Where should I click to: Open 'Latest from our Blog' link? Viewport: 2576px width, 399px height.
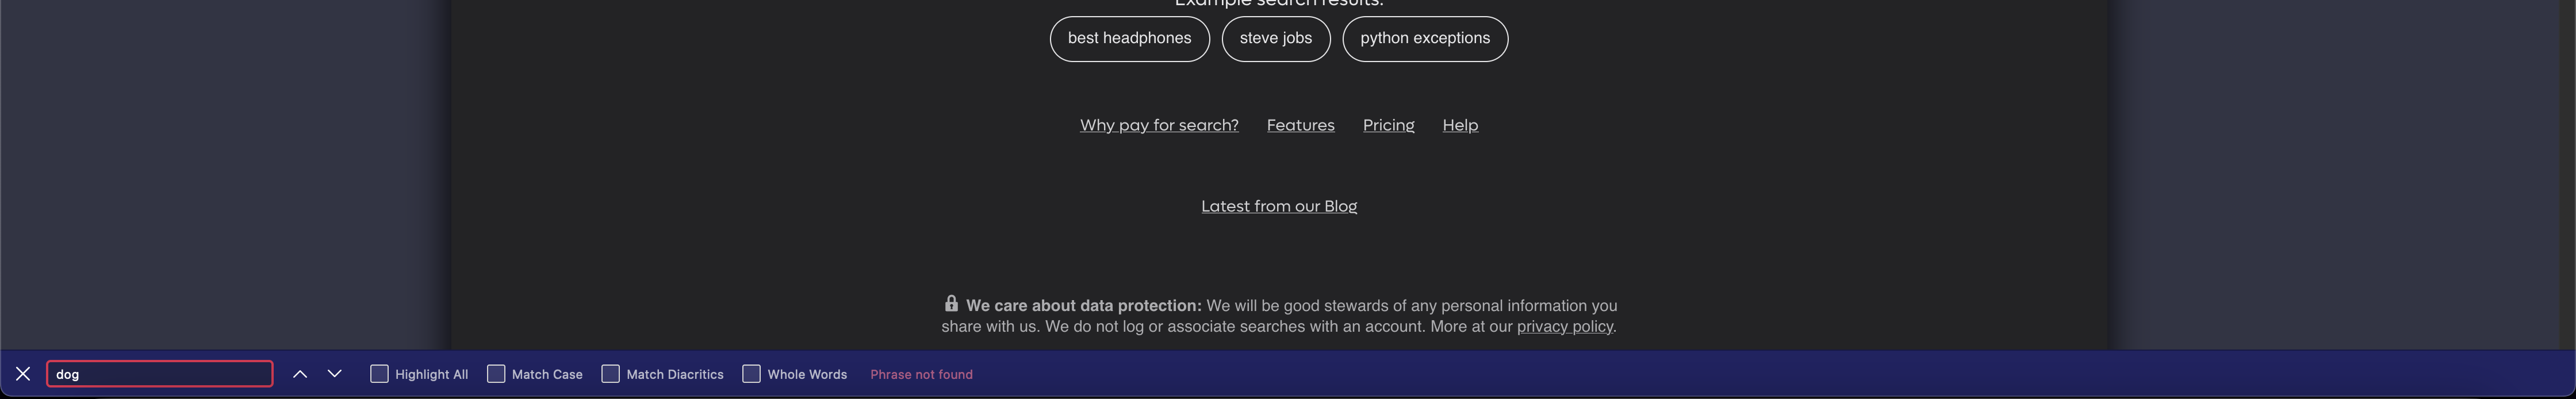[x=1279, y=206]
